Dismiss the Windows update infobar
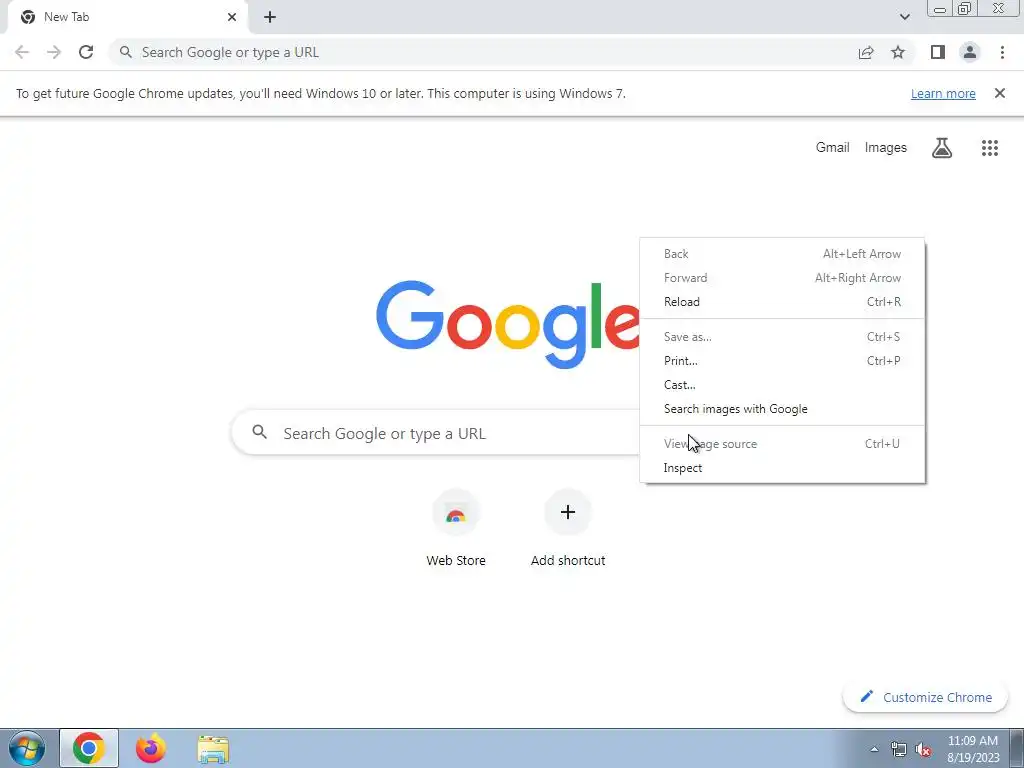 (1000, 93)
